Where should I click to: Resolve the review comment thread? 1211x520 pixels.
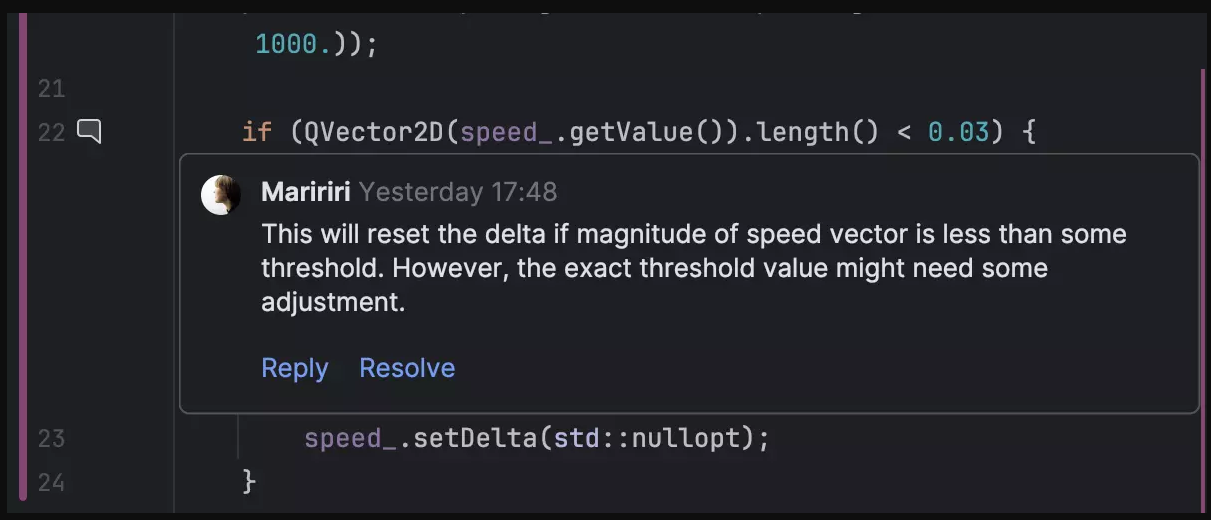(407, 368)
